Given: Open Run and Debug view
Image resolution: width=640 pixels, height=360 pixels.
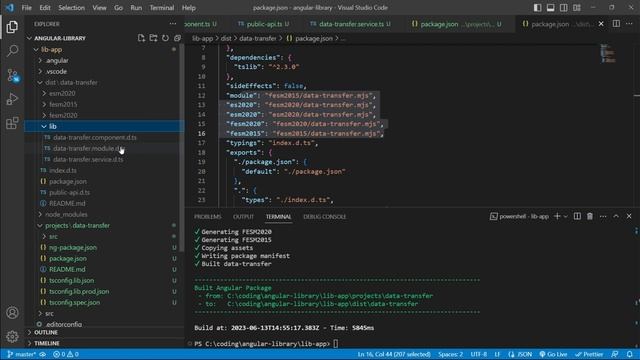Looking at the screenshot, I should (12, 99).
